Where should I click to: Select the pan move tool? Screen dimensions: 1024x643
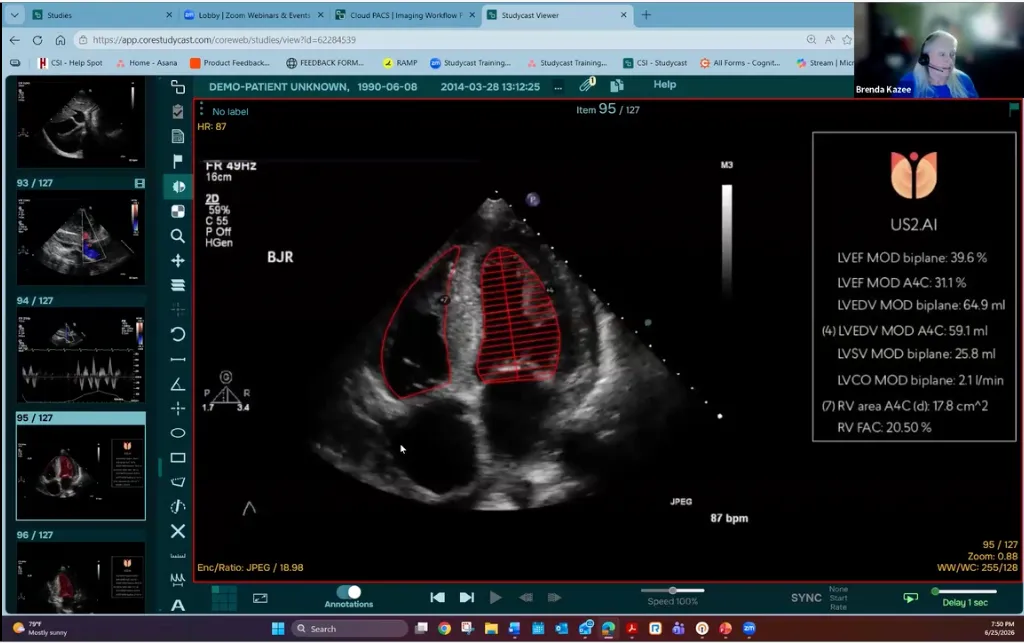coord(178,260)
